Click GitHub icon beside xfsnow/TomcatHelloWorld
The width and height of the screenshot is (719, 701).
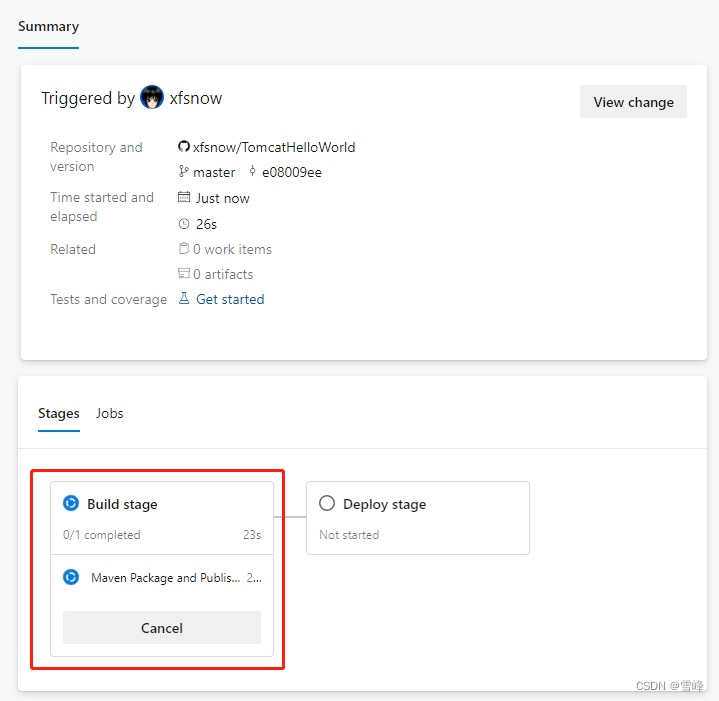[x=183, y=147]
